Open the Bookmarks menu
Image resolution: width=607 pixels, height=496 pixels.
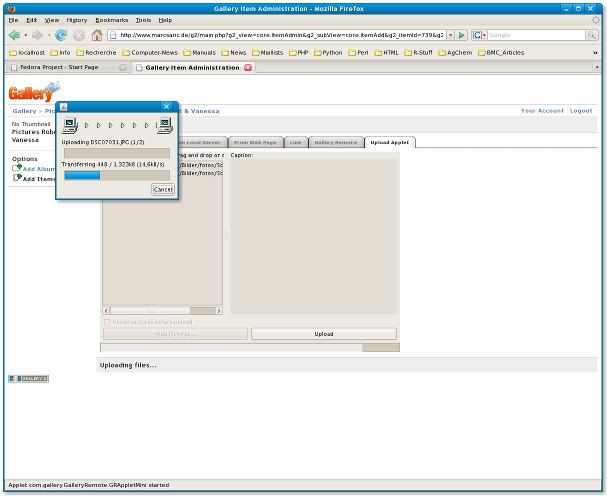point(112,20)
